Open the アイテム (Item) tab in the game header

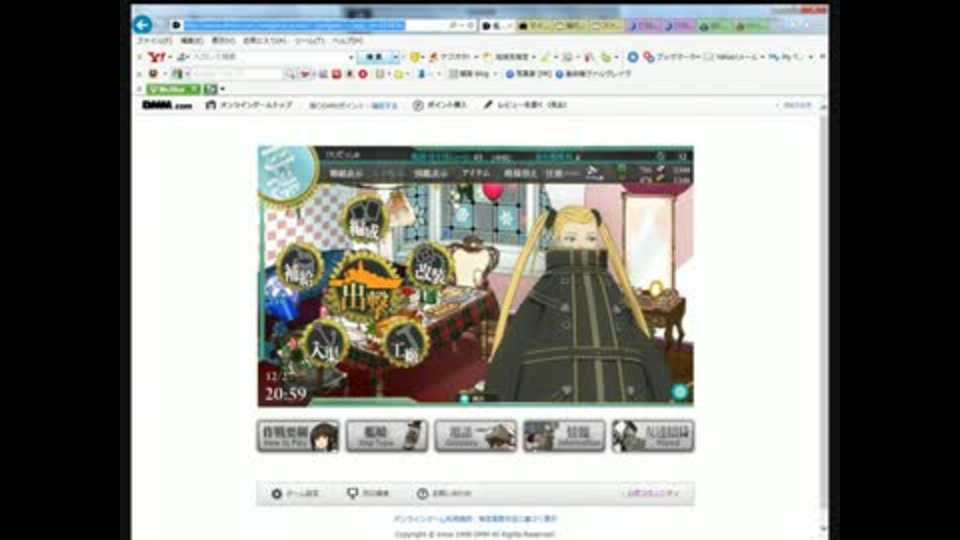click(476, 174)
